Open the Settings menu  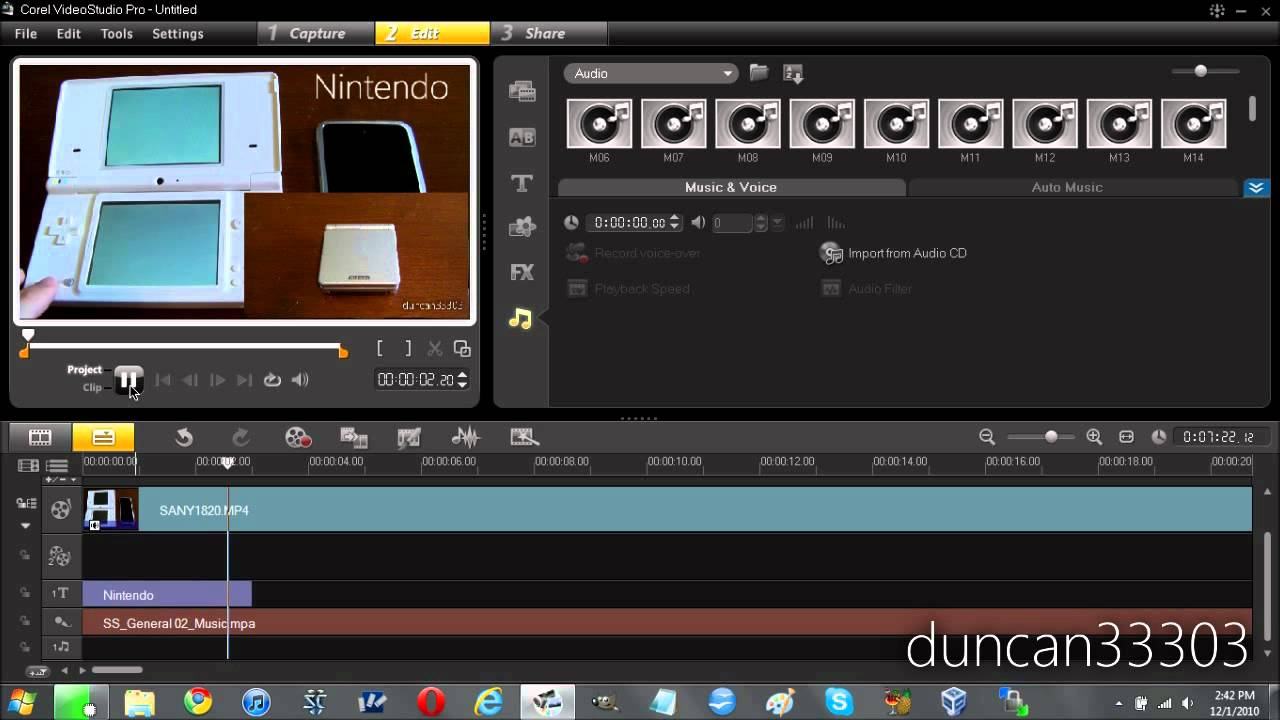(177, 34)
